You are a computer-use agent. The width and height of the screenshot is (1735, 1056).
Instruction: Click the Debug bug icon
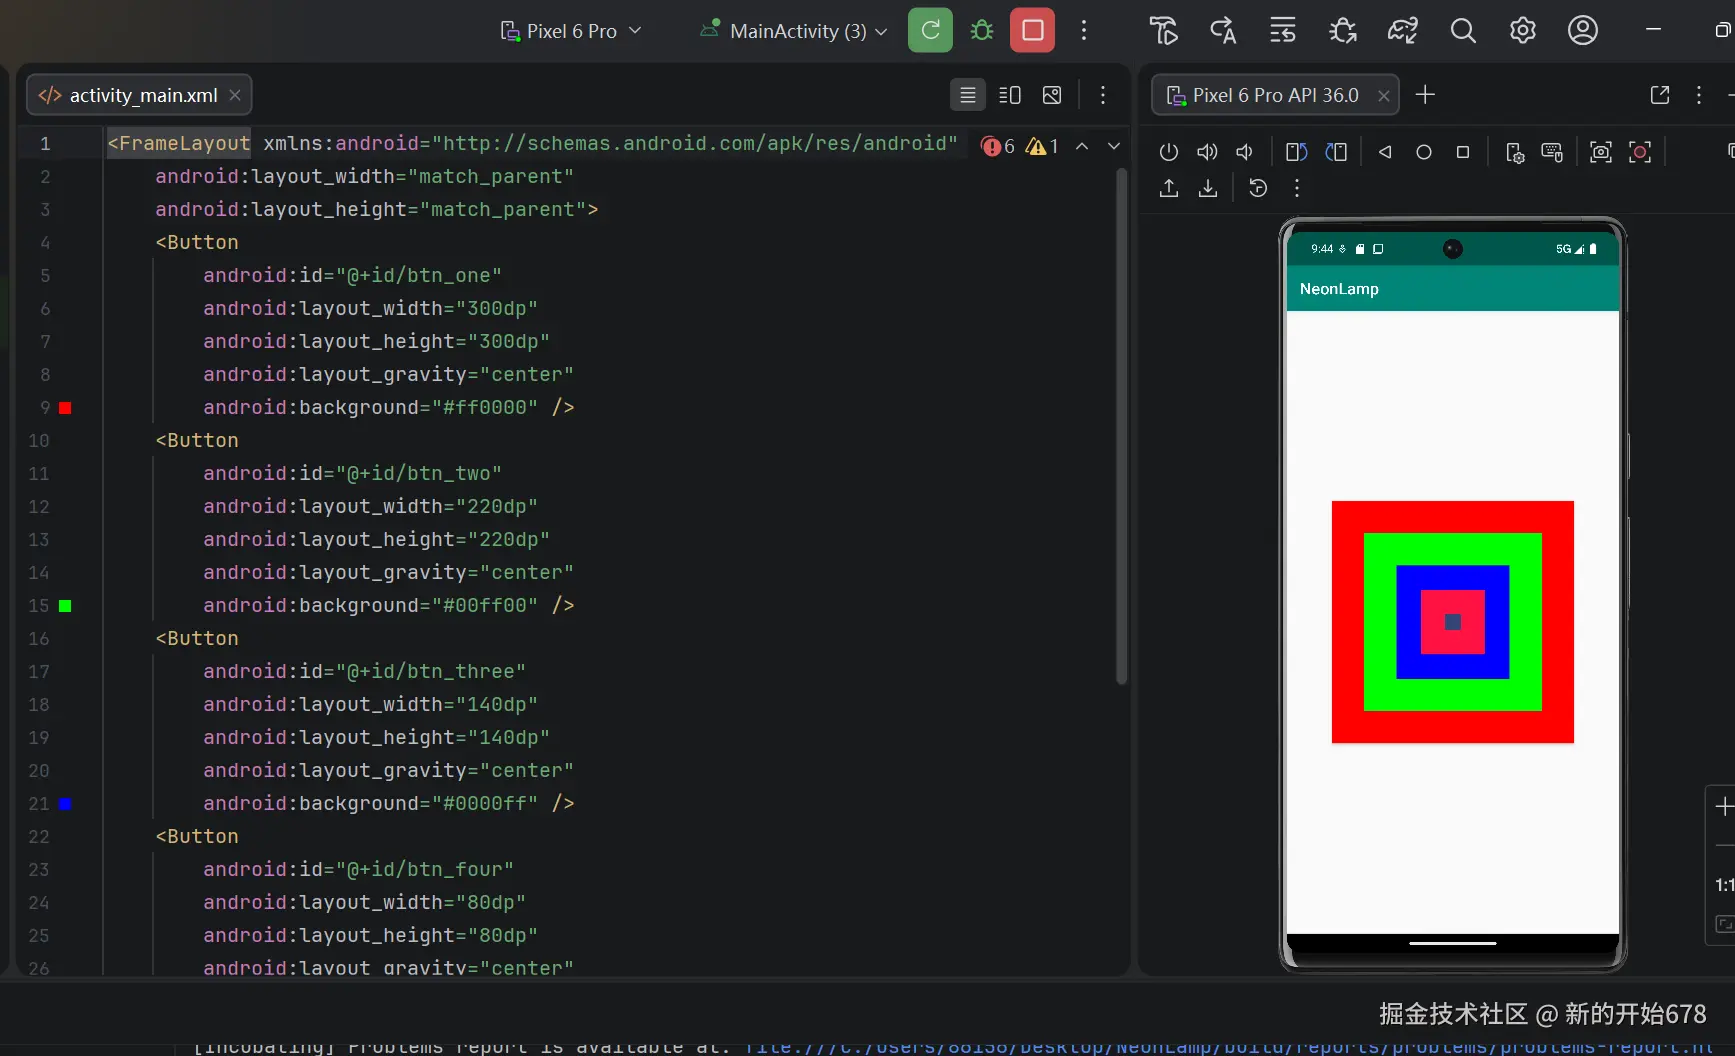pyautogui.click(x=982, y=30)
